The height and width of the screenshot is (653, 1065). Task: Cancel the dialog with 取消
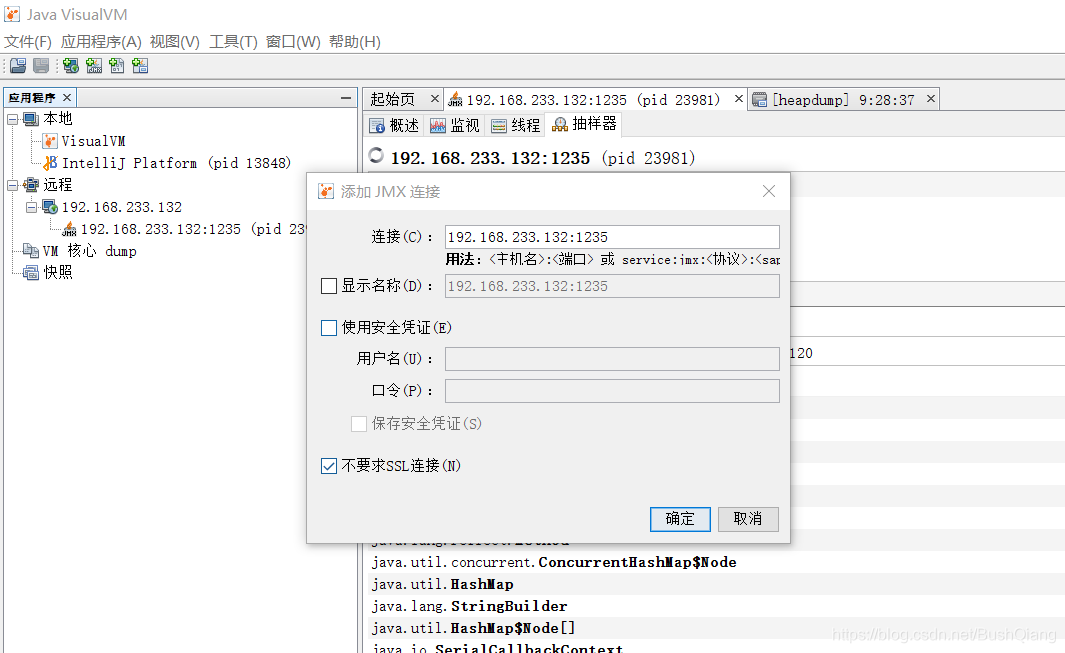pos(748,519)
